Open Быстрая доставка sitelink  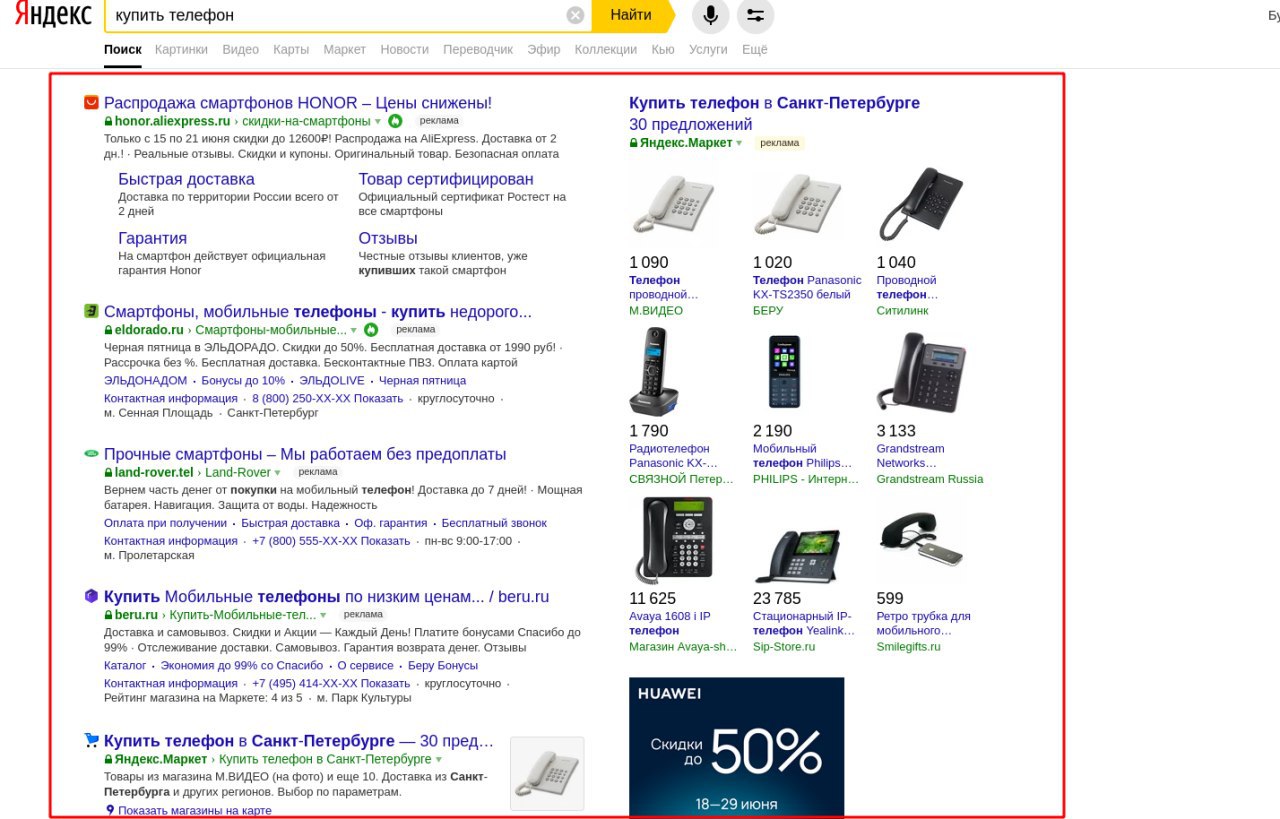click(x=186, y=179)
